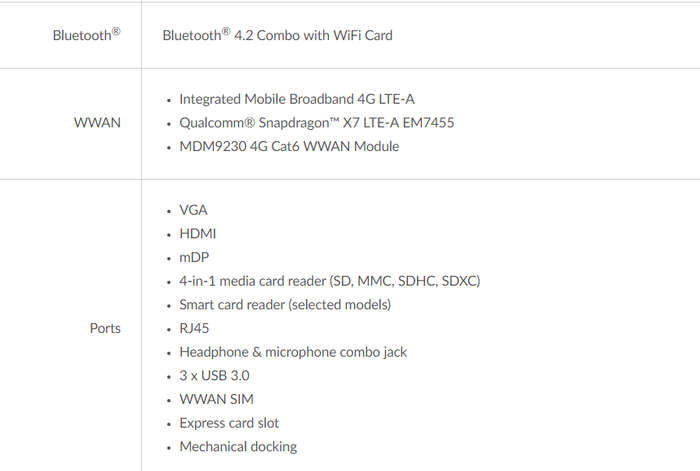
Task: Select the Bluetooth 4.2 Combo with WiFi Card text
Action: coord(277,35)
